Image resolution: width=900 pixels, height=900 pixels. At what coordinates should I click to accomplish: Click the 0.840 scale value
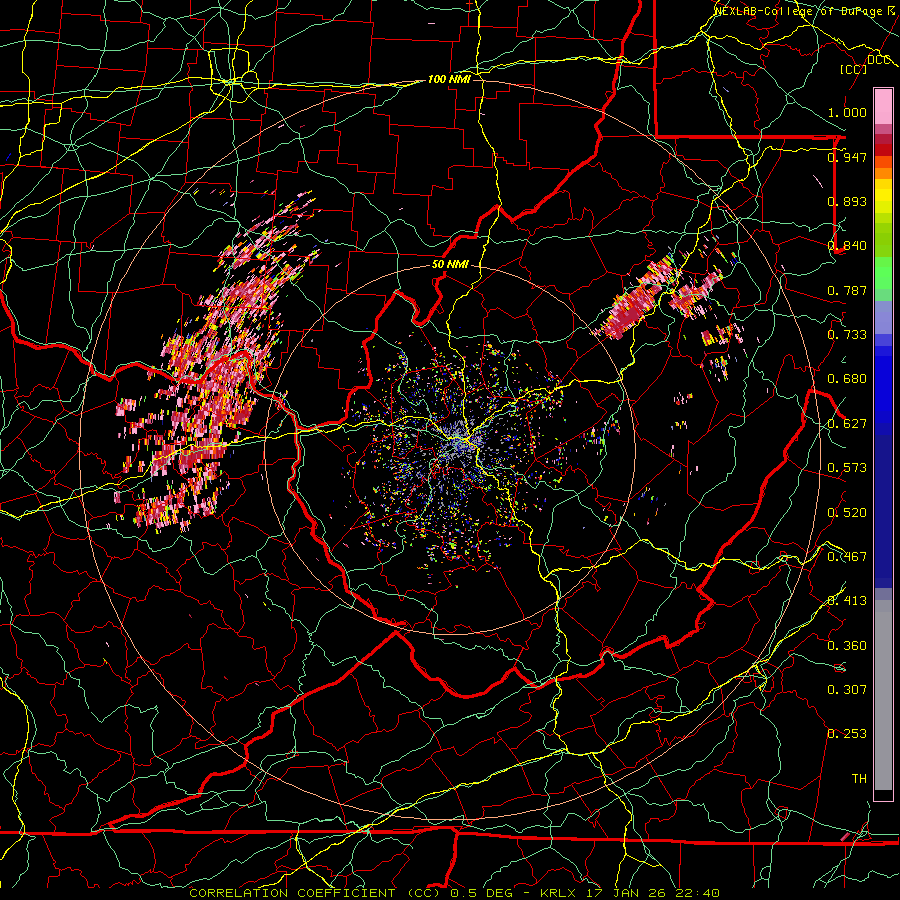[x=847, y=246]
